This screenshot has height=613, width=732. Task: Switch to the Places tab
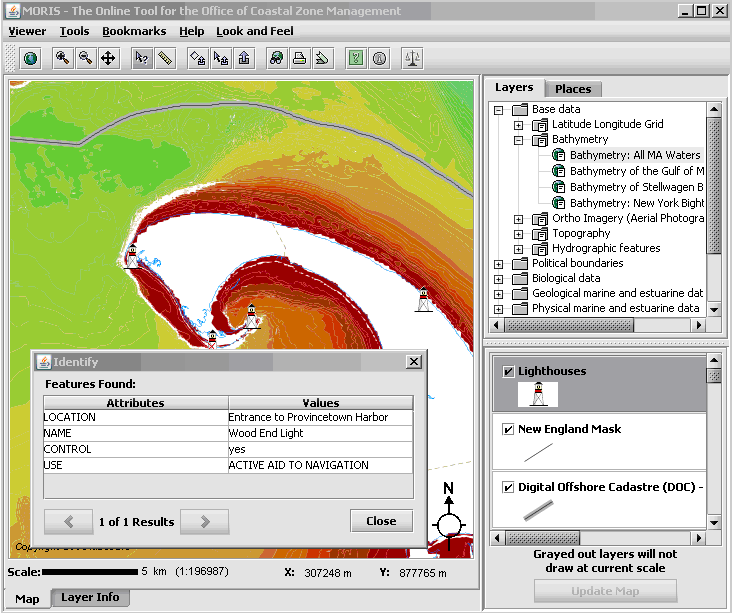(573, 89)
